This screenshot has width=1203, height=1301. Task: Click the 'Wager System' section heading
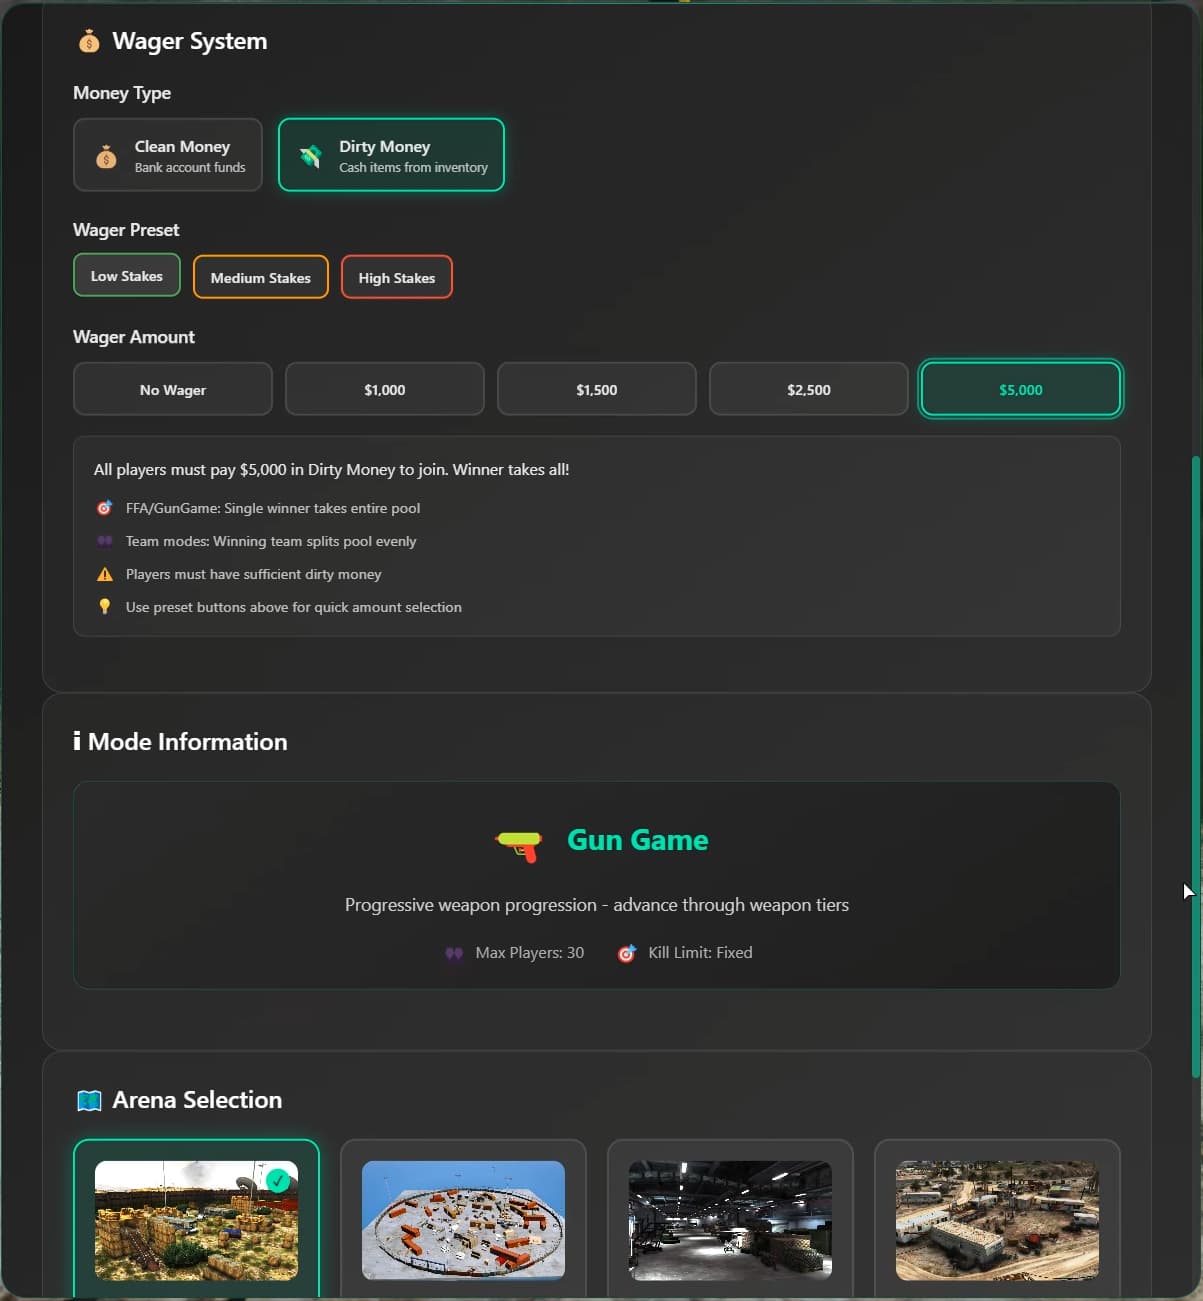(190, 41)
